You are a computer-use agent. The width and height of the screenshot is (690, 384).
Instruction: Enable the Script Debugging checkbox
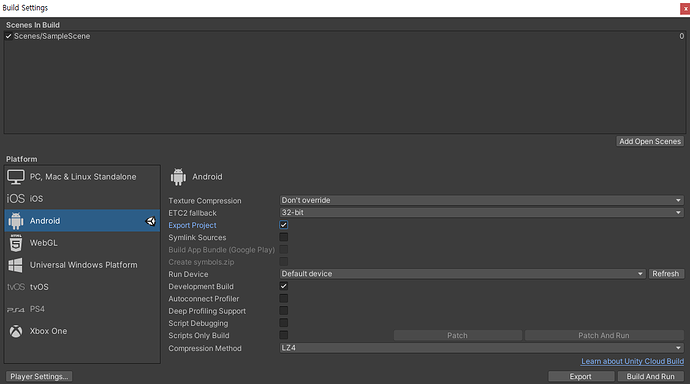click(x=284, y=323)
